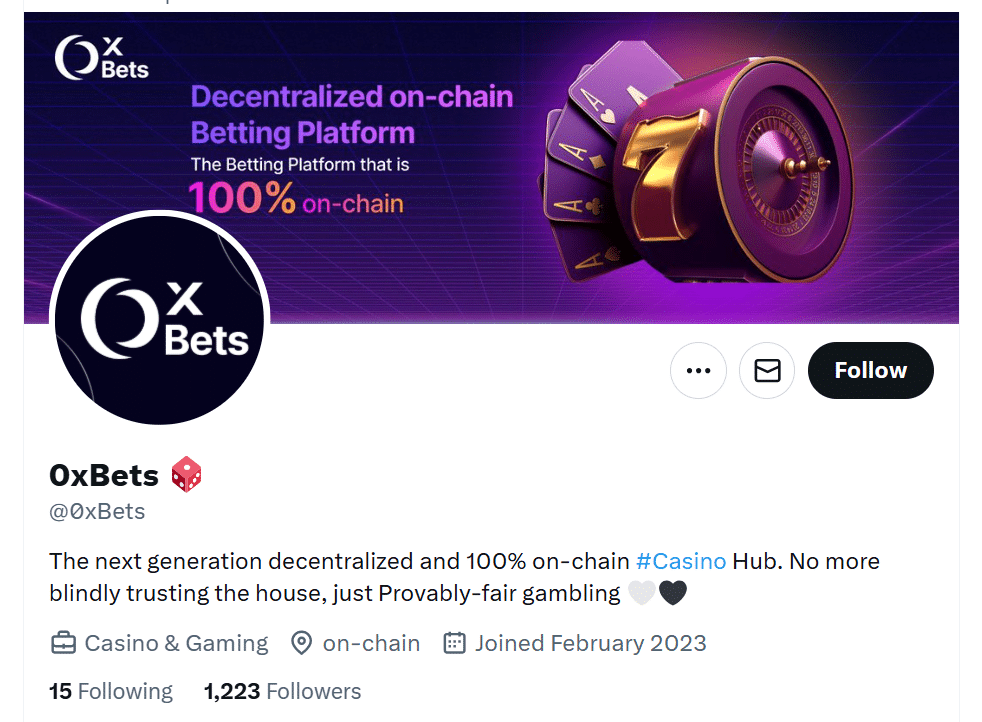
Task: Click the red dice emoji next to 0xBets
Action: point(184,475)
